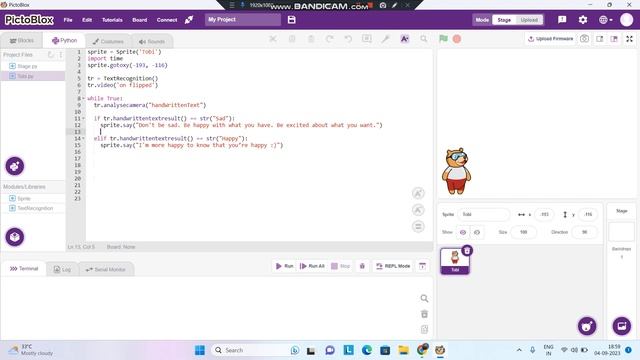Click the refresh icon in Project Files header
This screenshot has height=360, width=640.
tap(51, 54)
